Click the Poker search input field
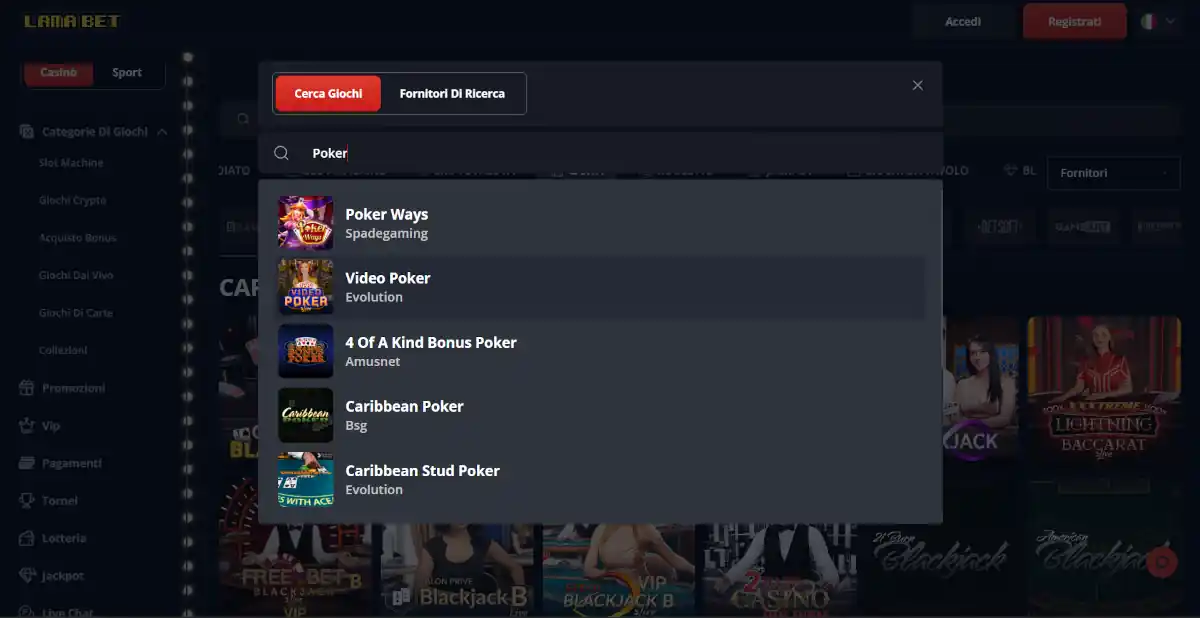This screenshot has width=1200, height=618. pos(600,153)
